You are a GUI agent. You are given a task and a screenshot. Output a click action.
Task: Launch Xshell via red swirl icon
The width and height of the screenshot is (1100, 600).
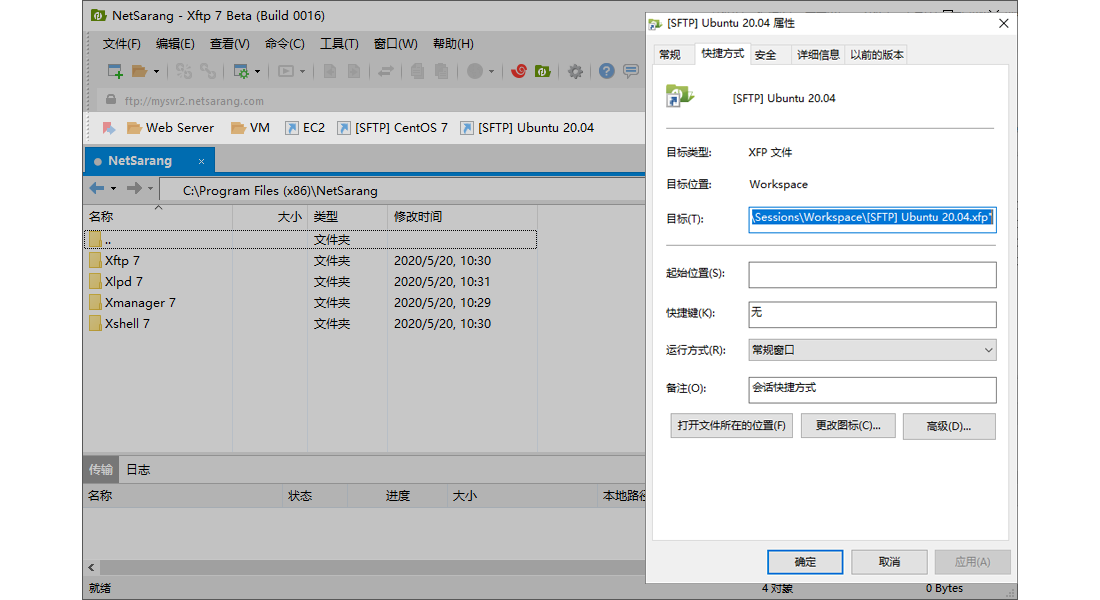(519, 71)
